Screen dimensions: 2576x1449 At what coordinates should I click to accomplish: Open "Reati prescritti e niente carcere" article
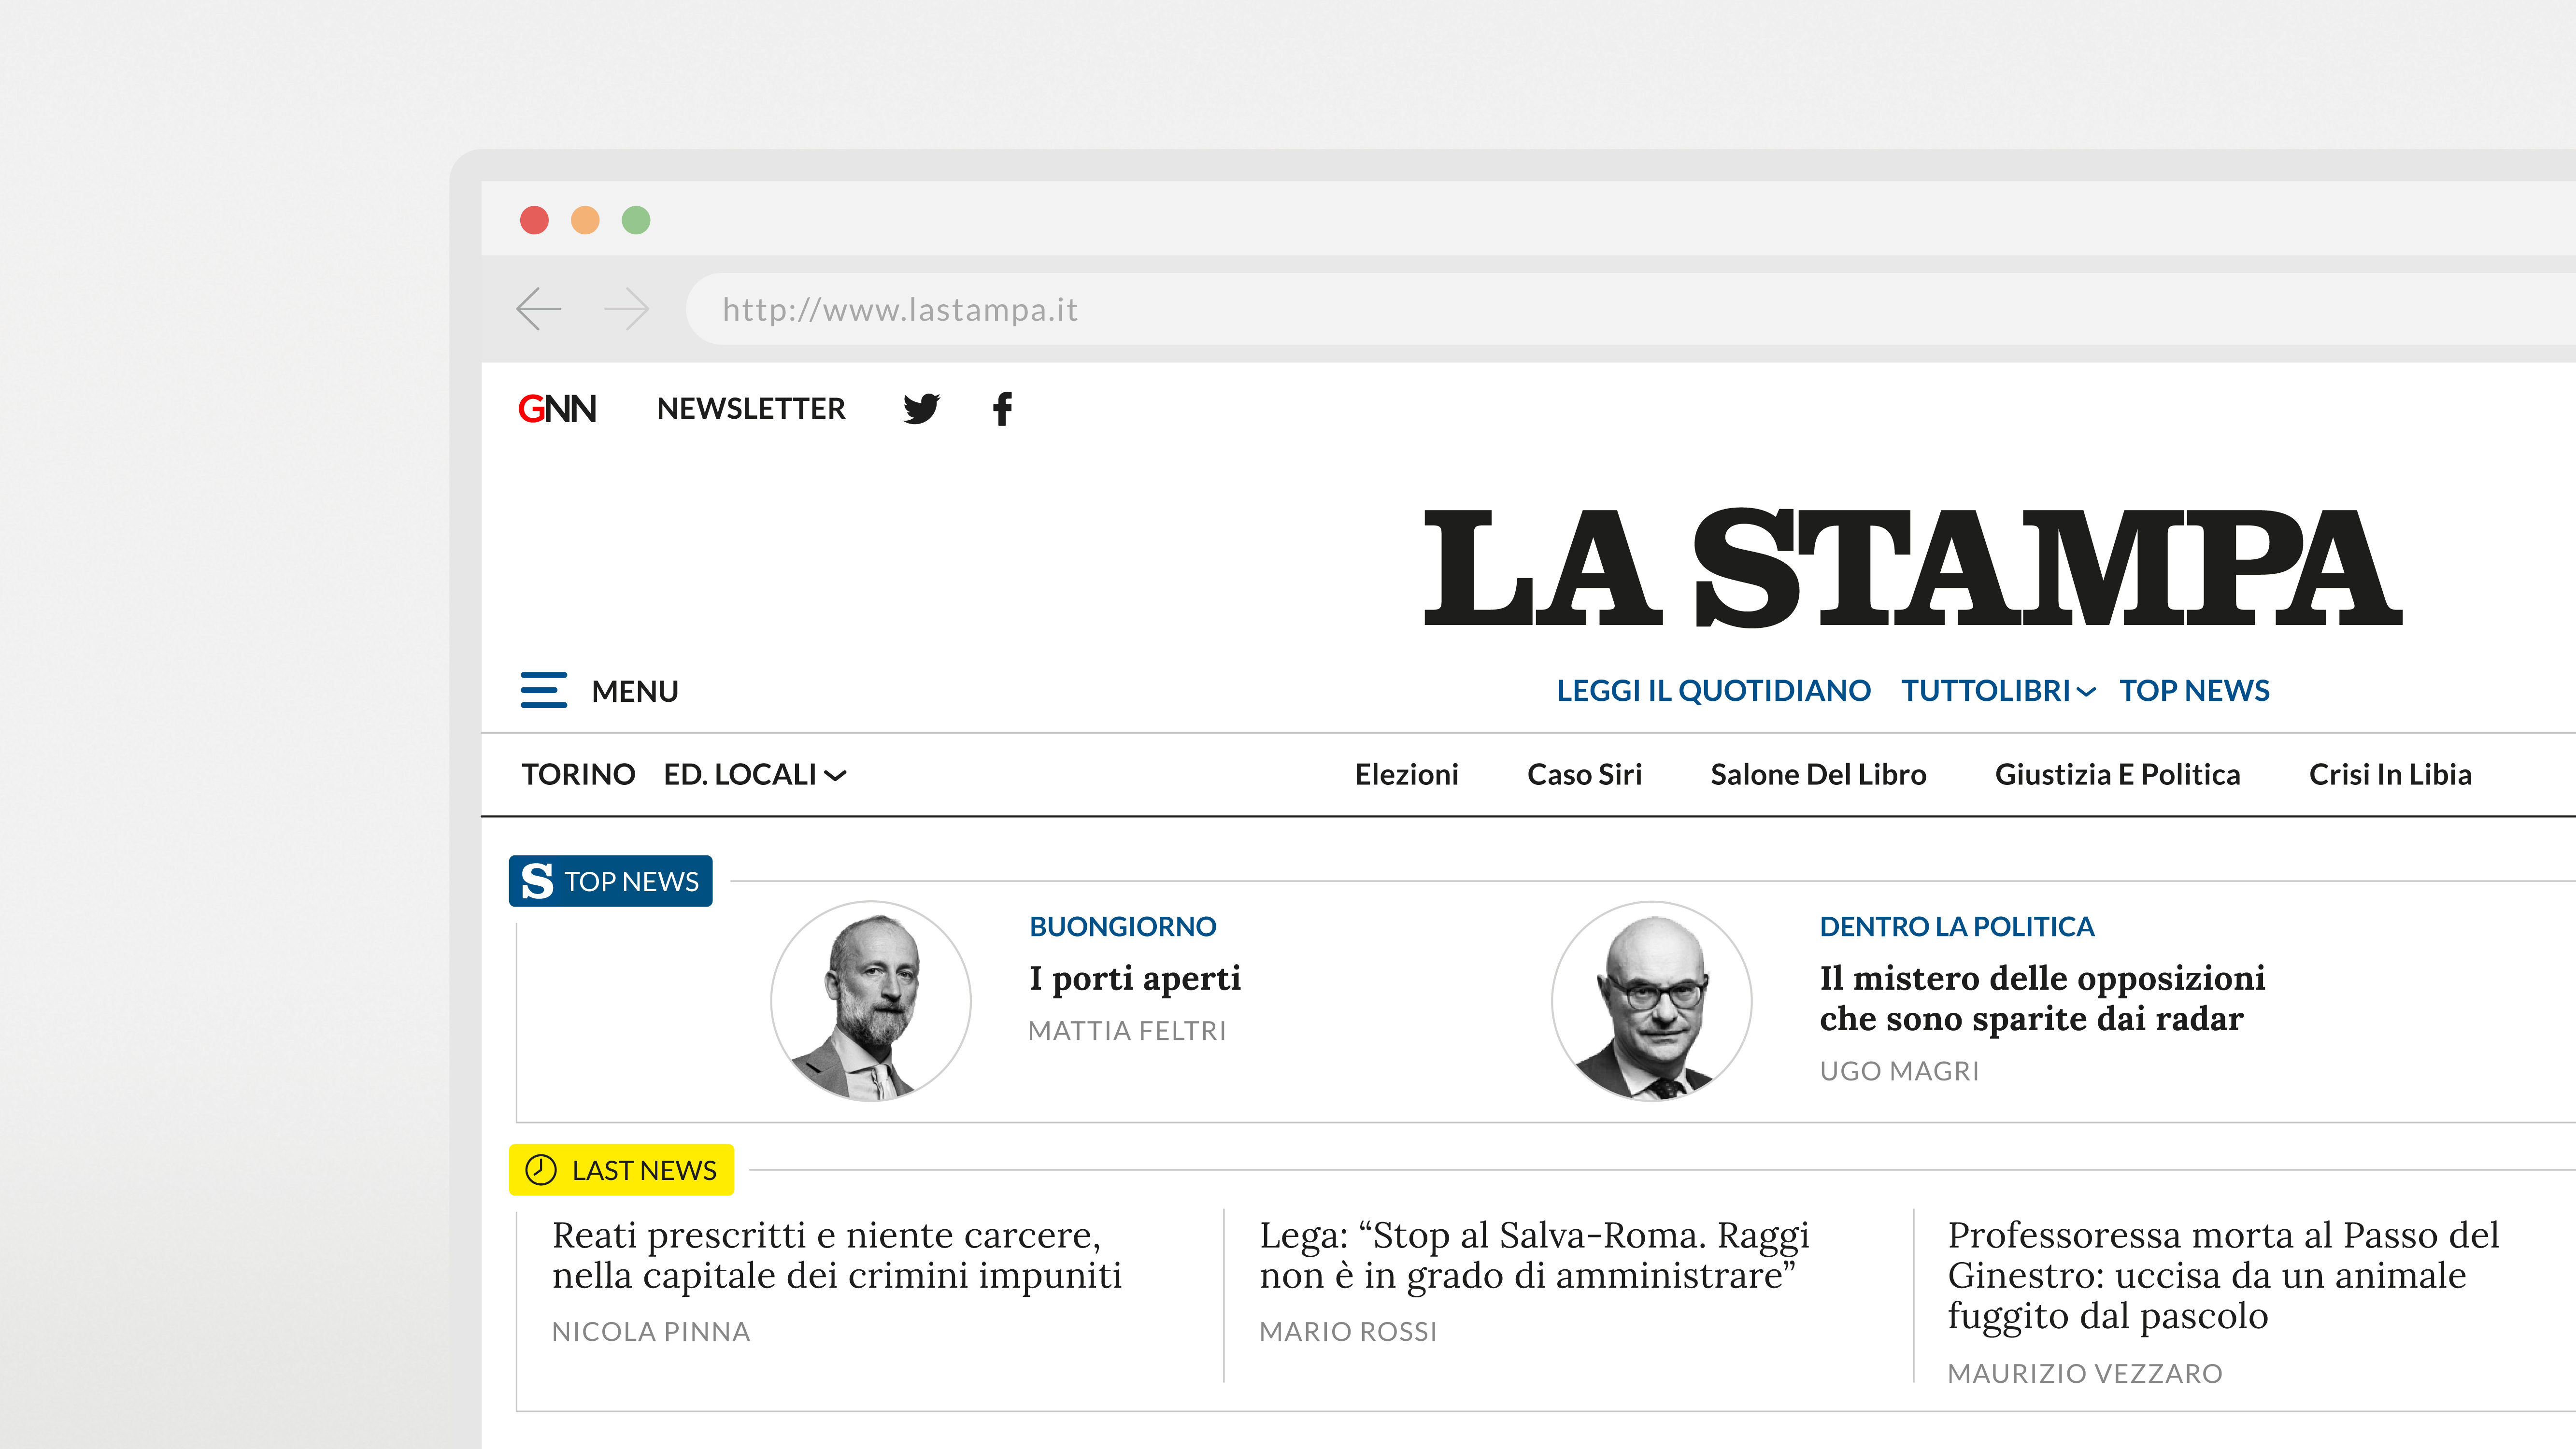(837, 1255)
